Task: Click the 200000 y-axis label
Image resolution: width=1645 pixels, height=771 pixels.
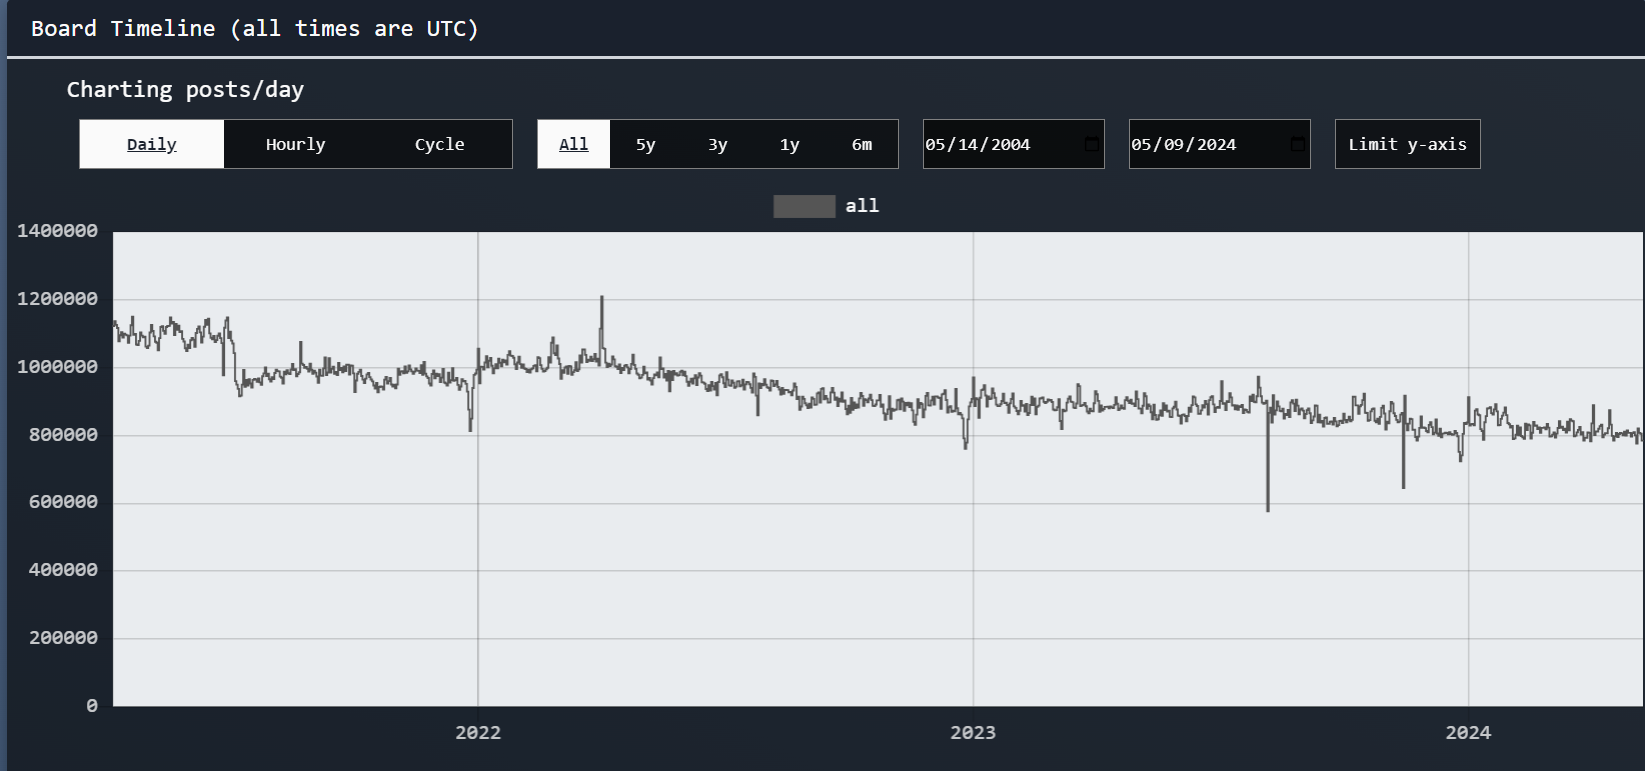Action: point(63,638)
